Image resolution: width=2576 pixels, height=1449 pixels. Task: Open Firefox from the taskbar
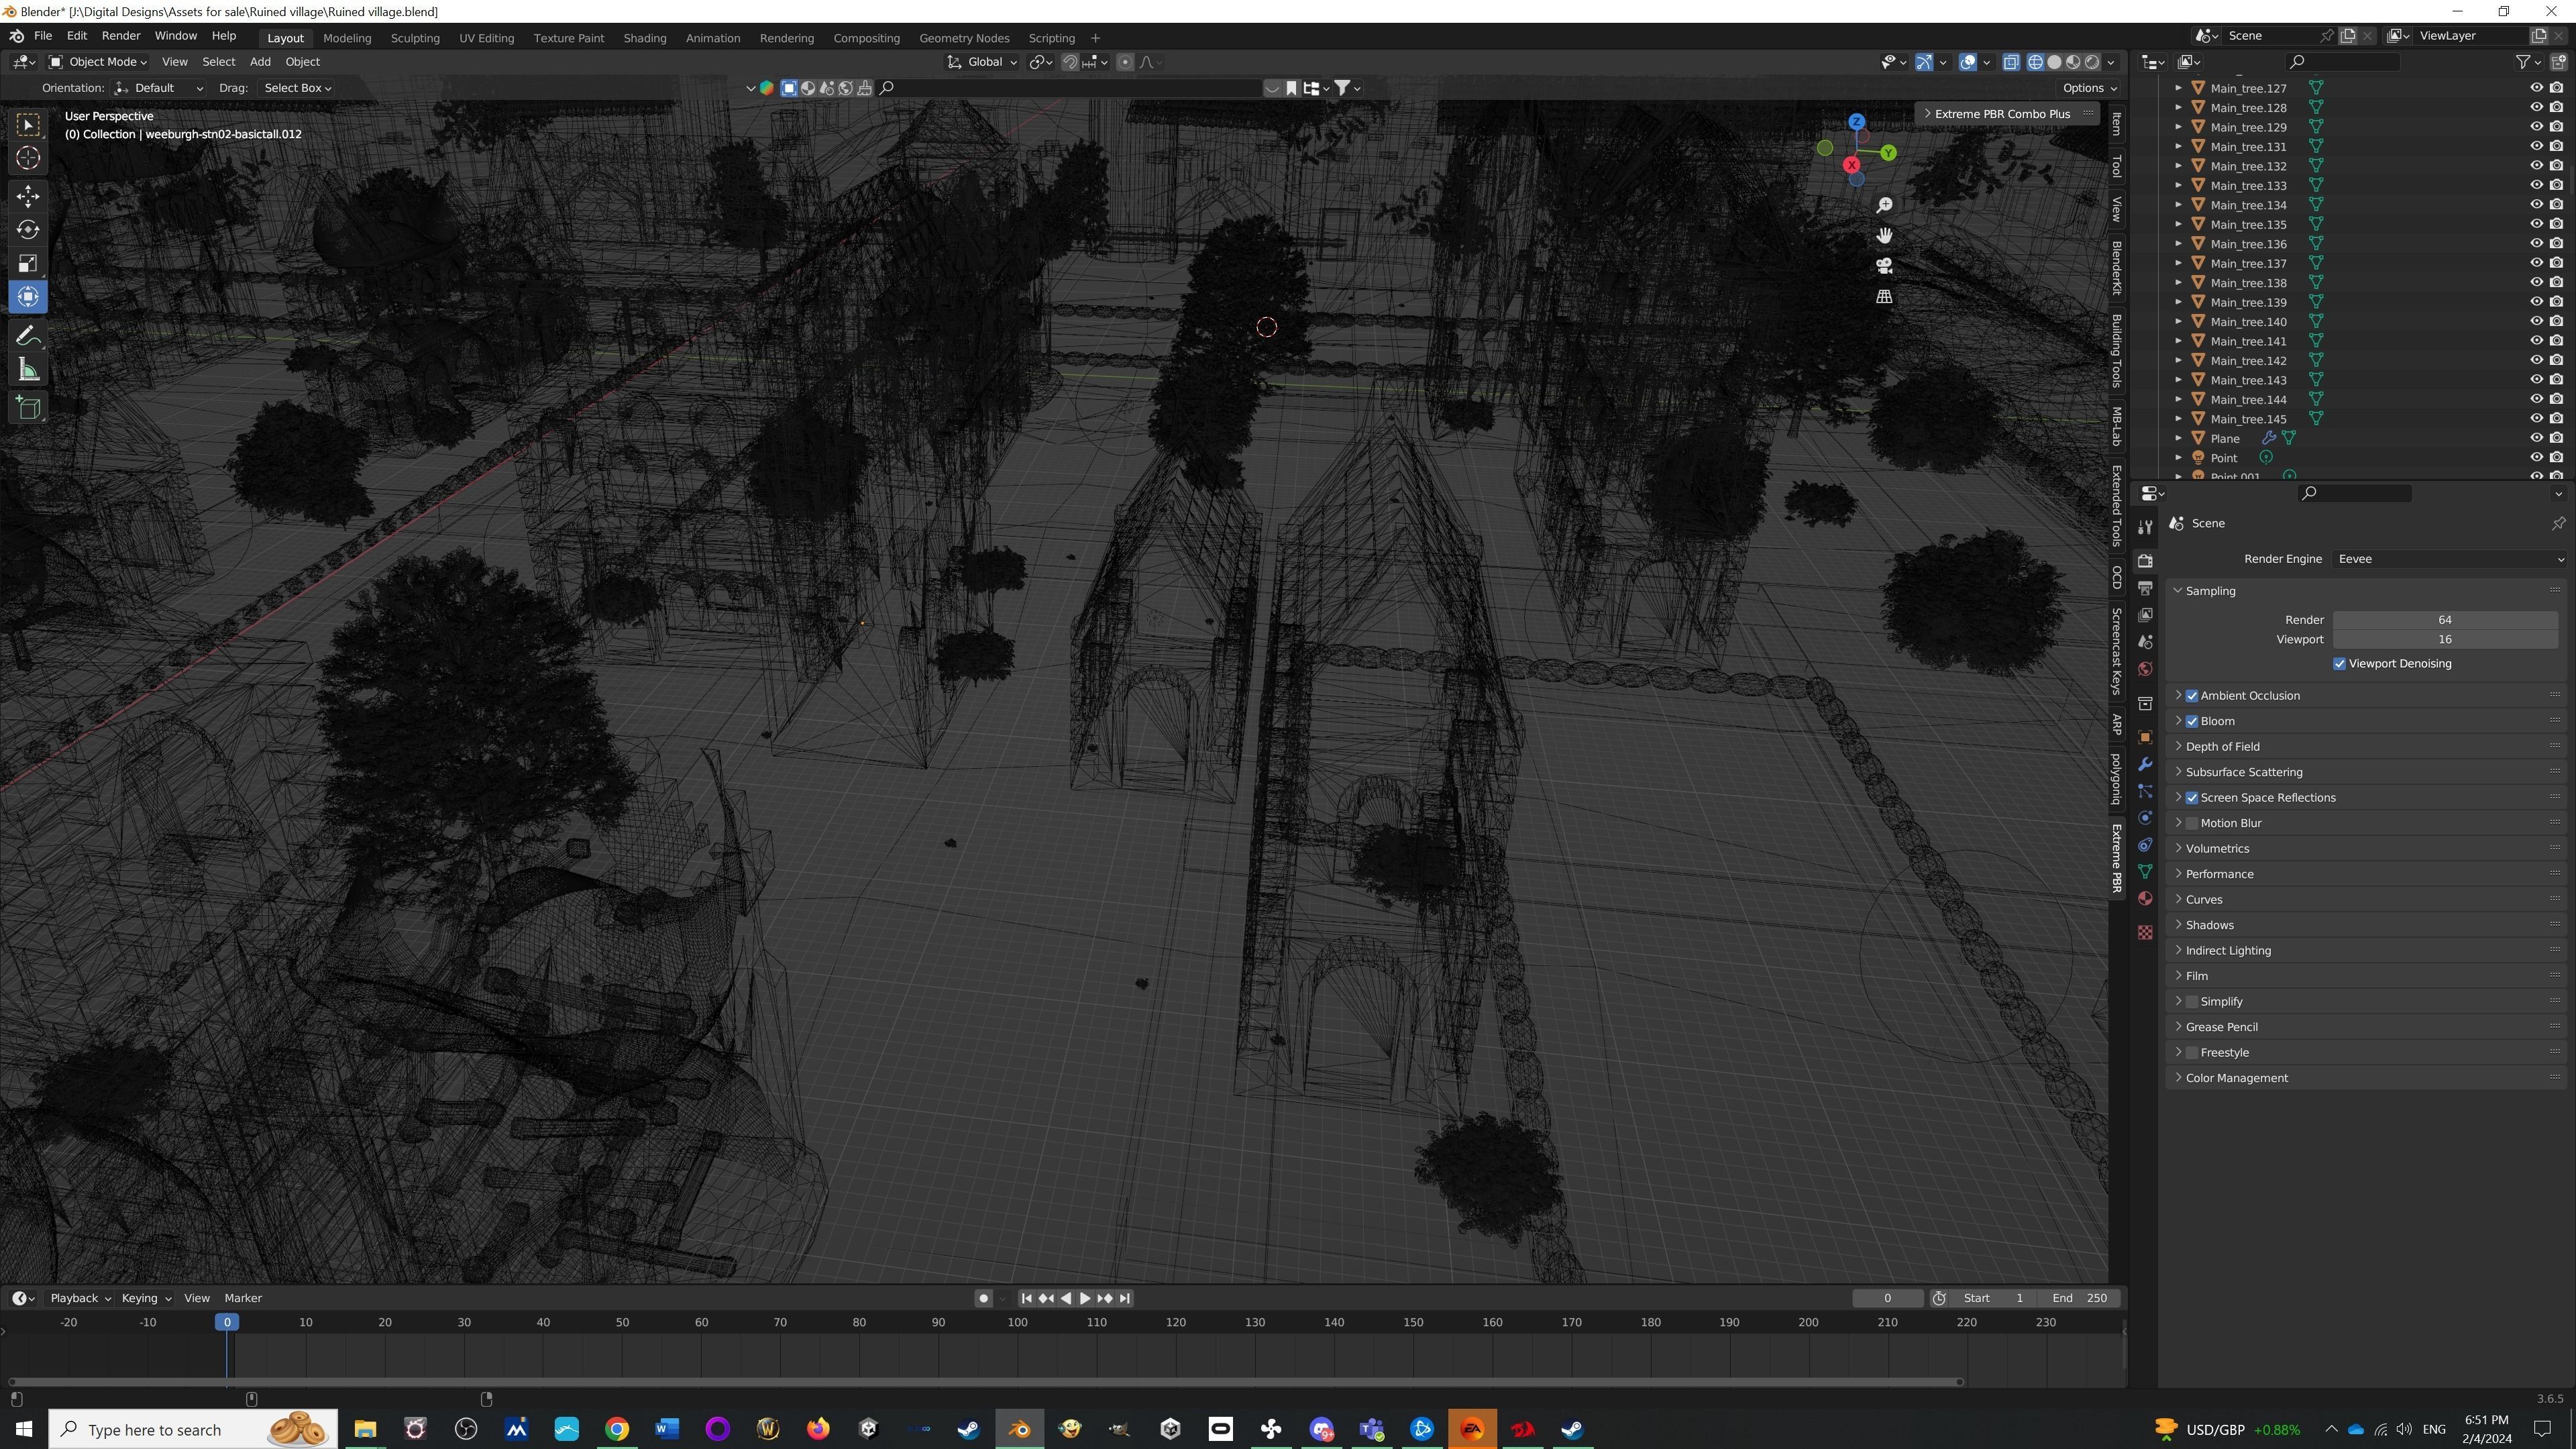click(x=818, y=1429)
